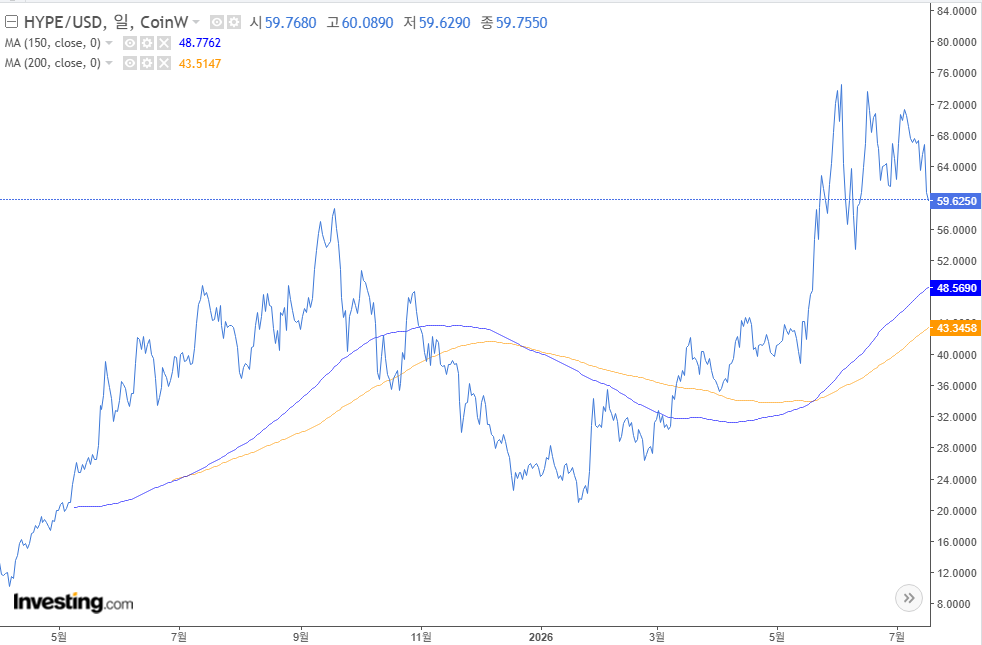Click the HYPE/USD, 일, CoinW title
The image size is (982, 645).
point(106,23)
